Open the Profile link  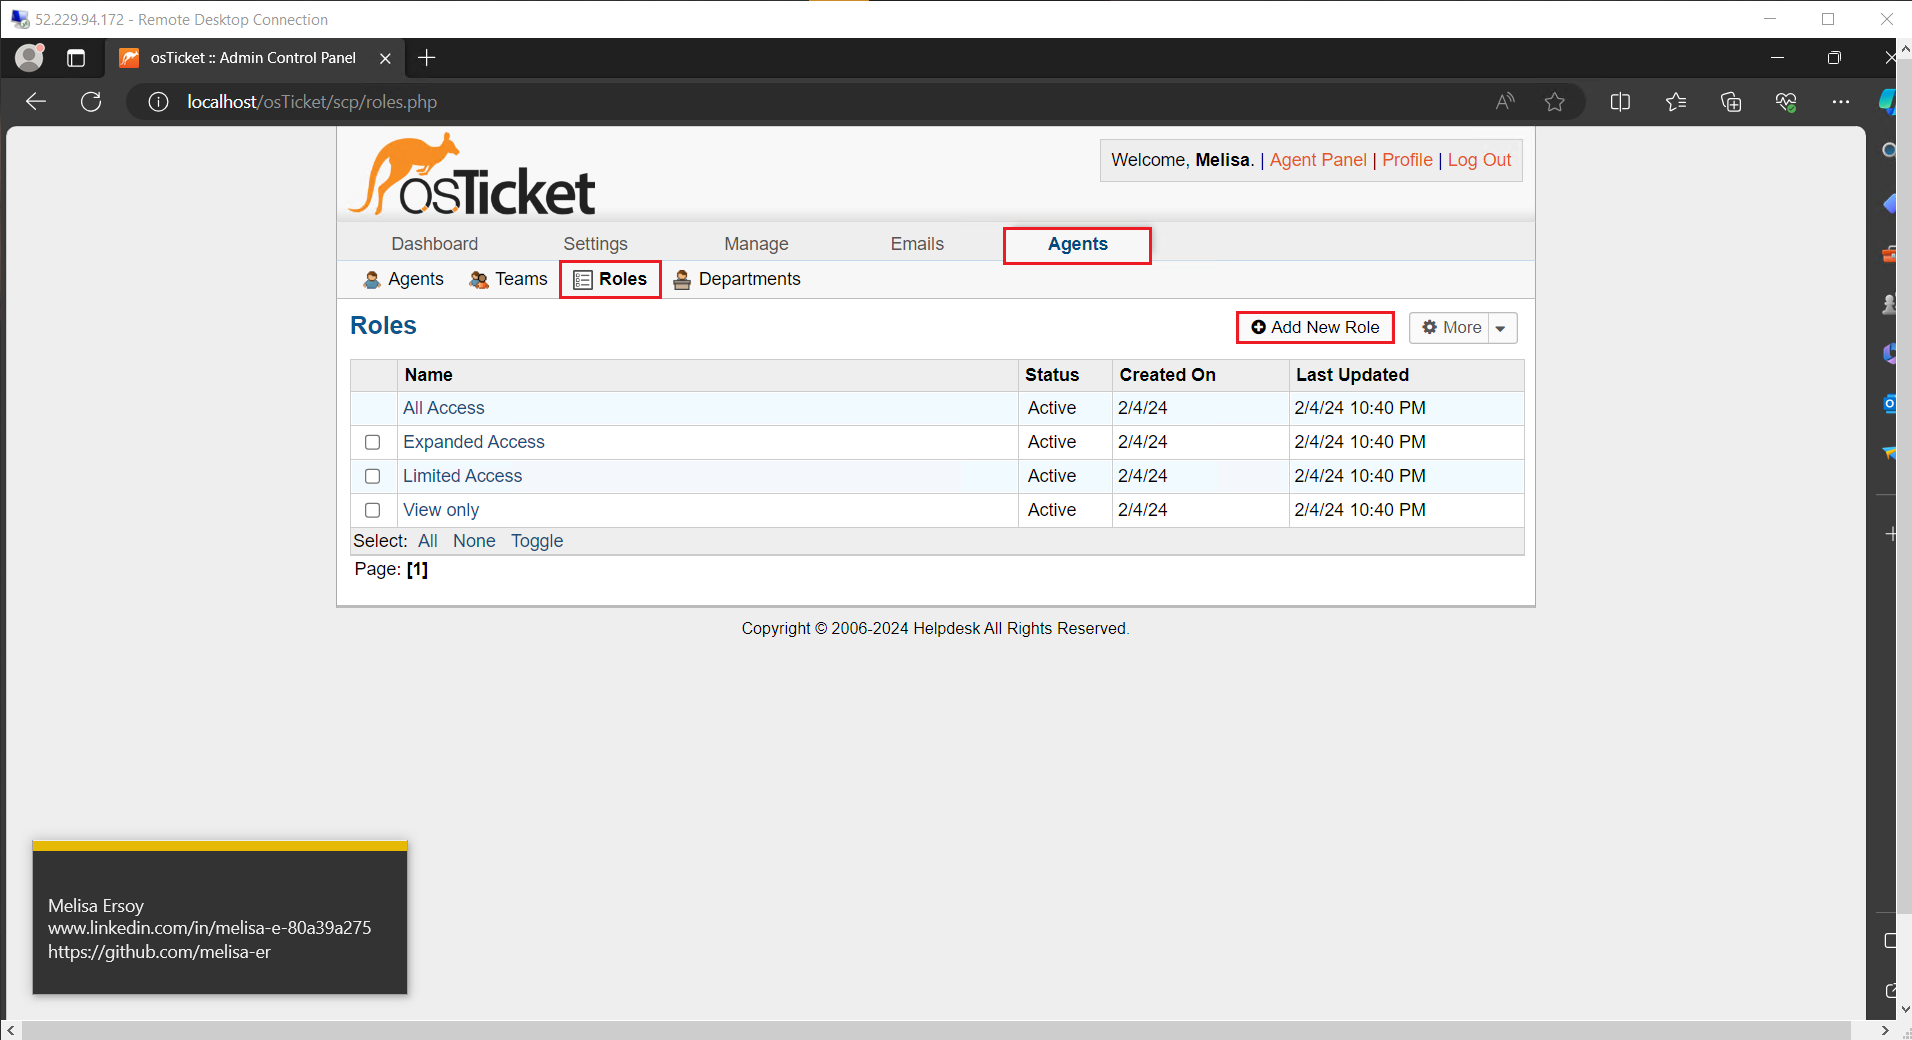[1407, 160]
